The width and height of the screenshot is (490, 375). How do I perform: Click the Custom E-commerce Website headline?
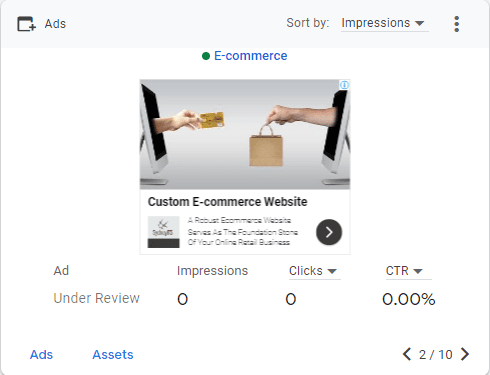(227, 202)
